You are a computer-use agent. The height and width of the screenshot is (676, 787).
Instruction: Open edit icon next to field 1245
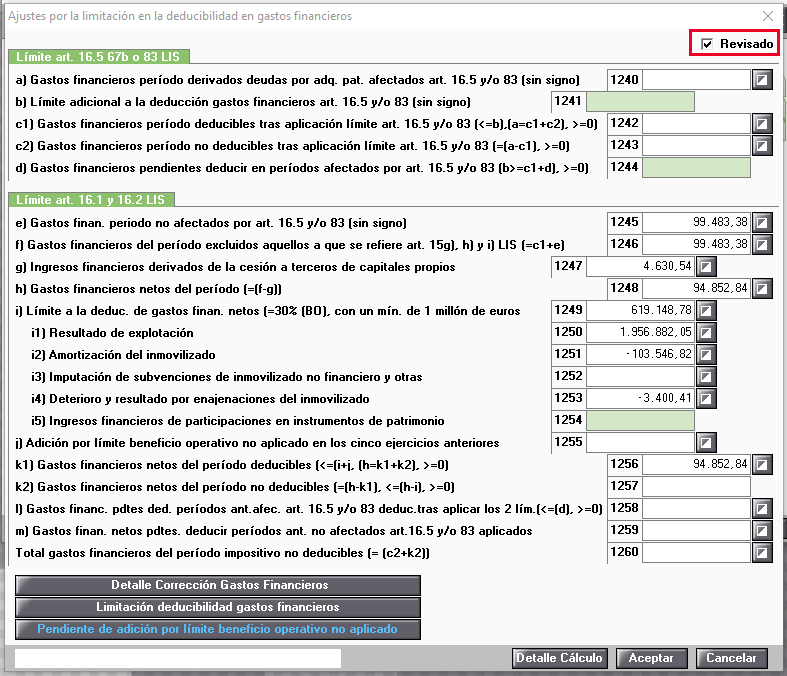[x=762, y=222]
